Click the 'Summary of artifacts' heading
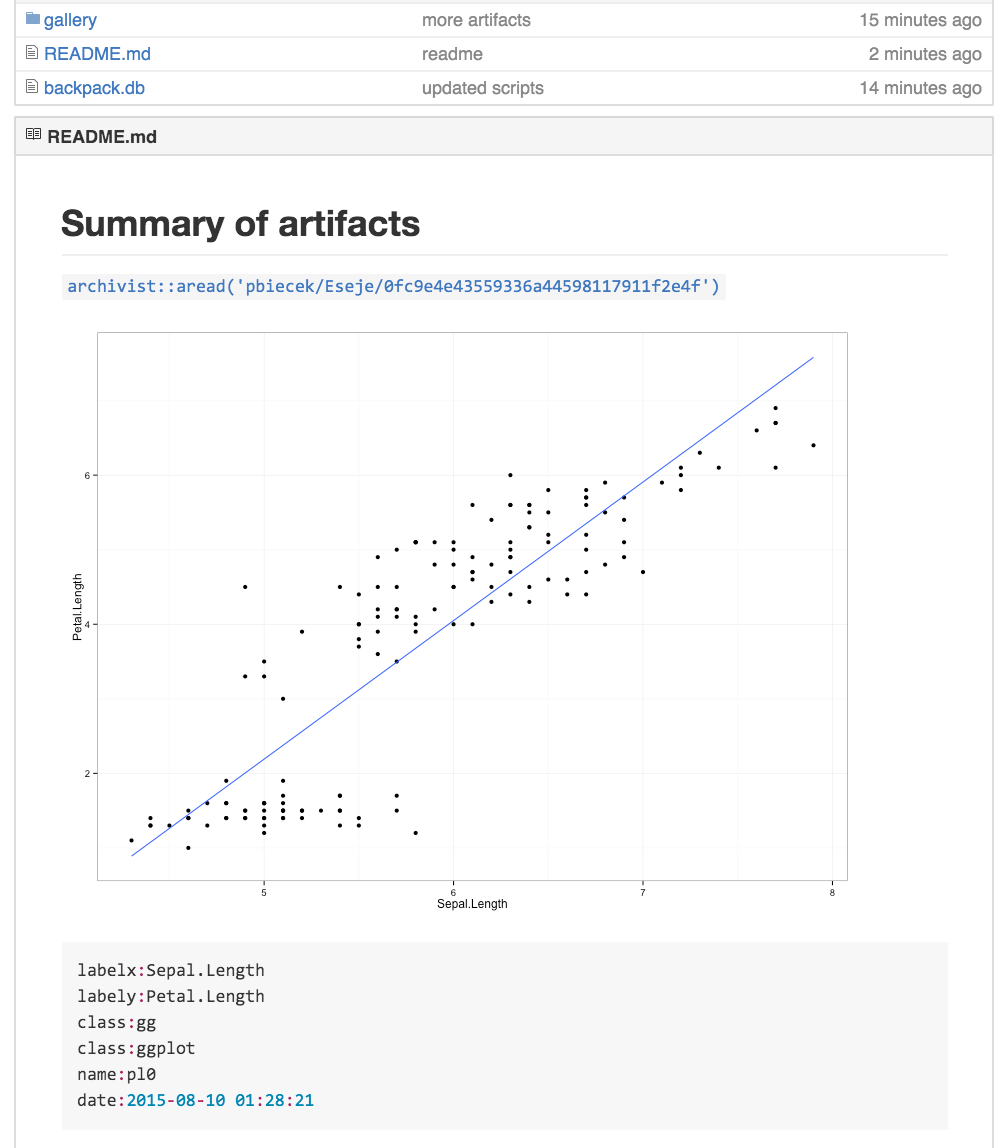This screenshot has height=1148, width=1008. coord(241,223)
